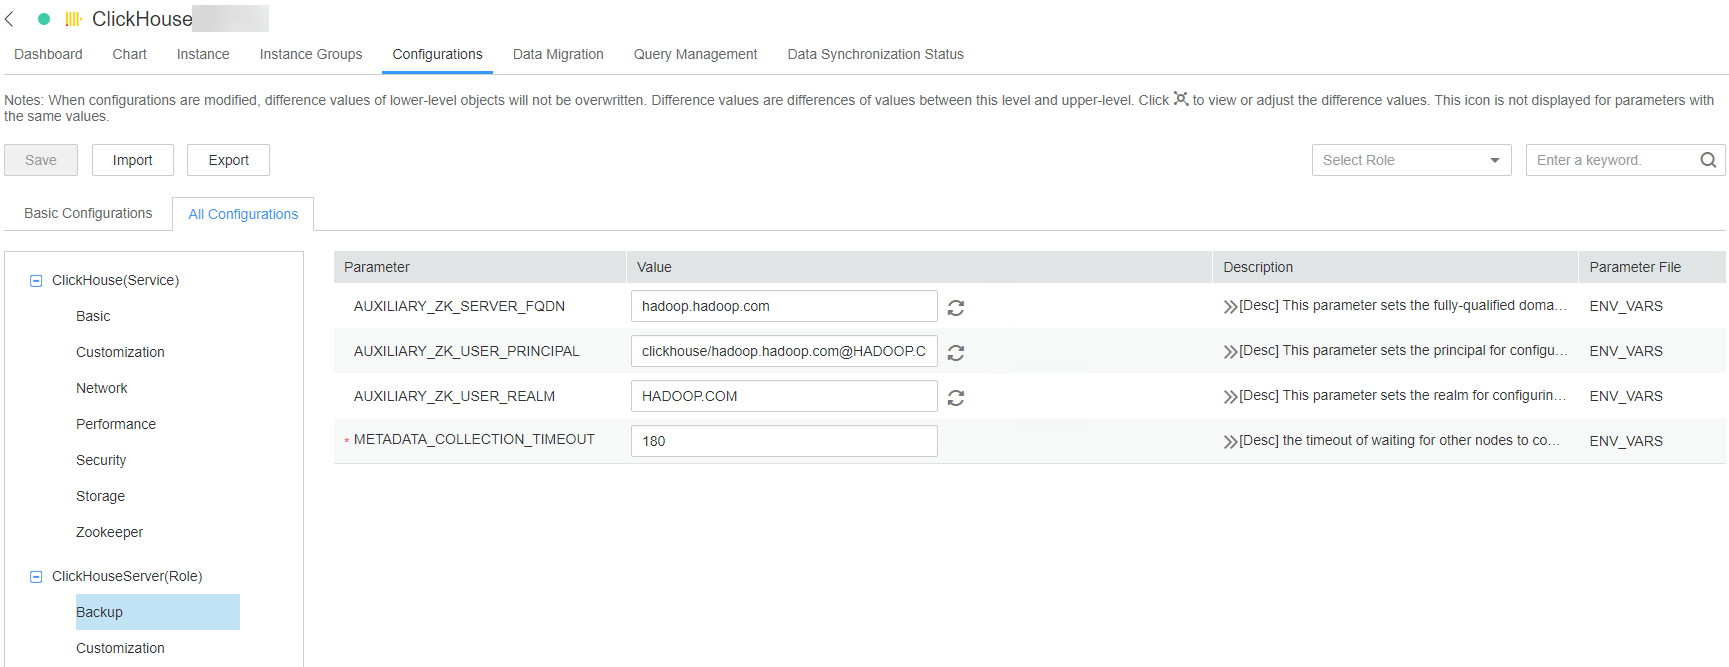Switch to the Instance Groups tab
Screen dimensions: 1729x667
(311, 54)
